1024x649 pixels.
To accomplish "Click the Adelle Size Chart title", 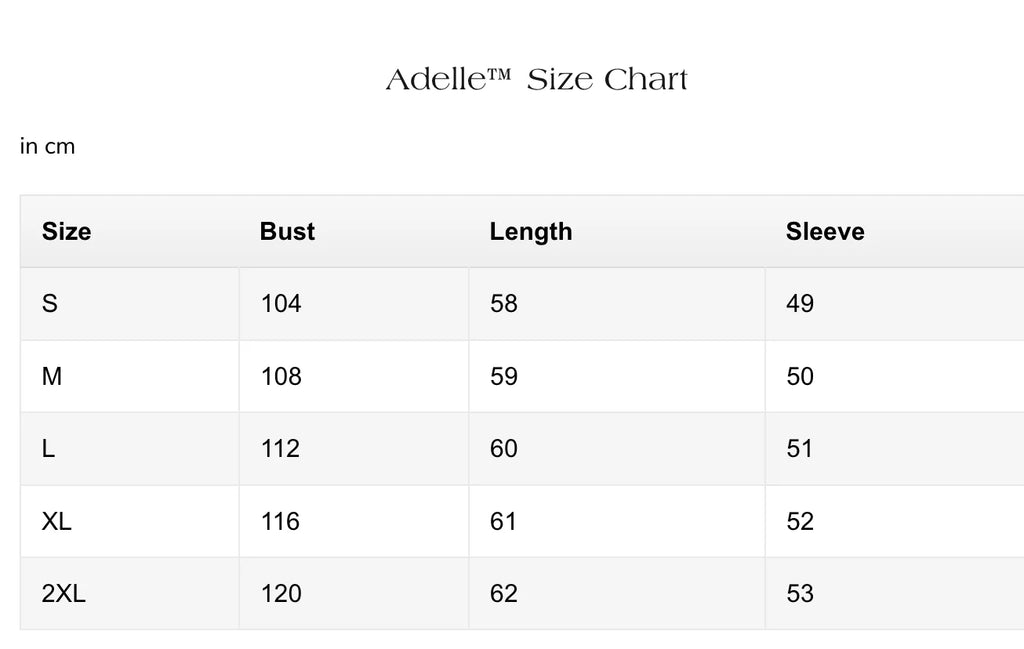I will point(537,80).
